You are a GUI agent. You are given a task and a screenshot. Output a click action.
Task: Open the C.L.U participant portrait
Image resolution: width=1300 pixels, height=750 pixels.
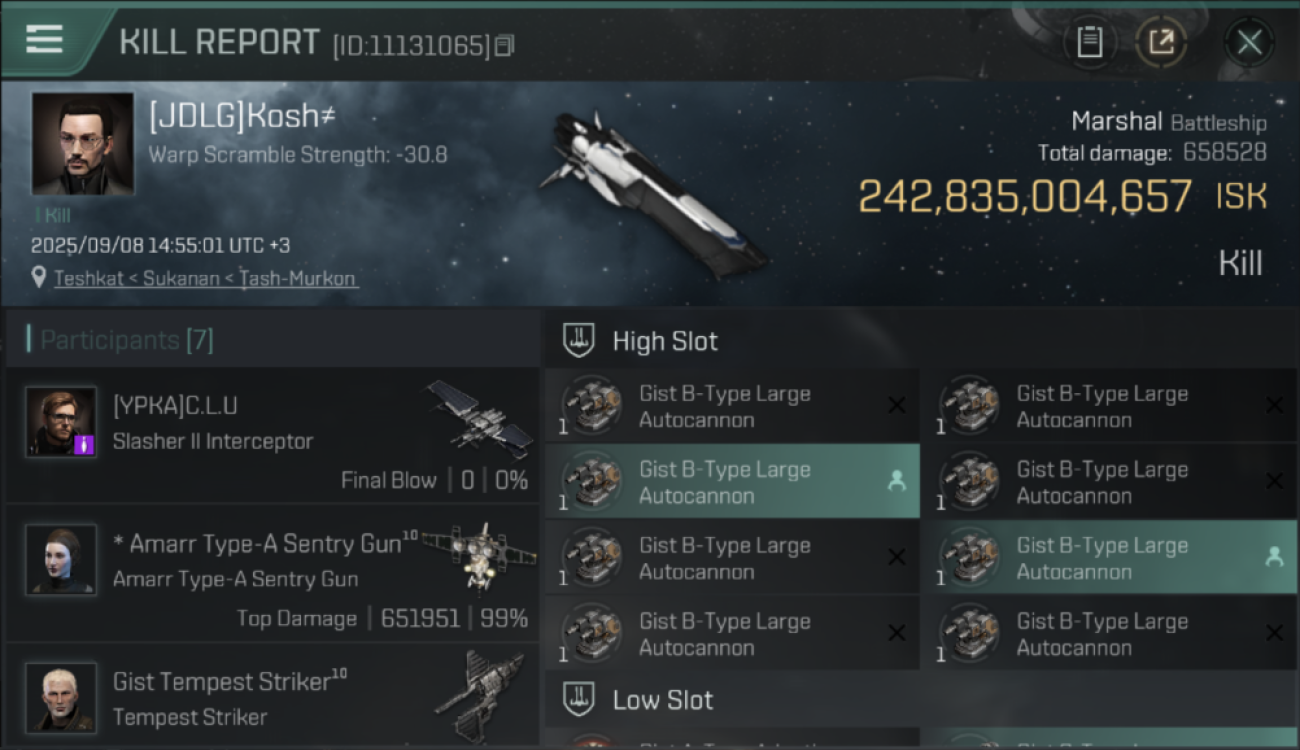61,422
